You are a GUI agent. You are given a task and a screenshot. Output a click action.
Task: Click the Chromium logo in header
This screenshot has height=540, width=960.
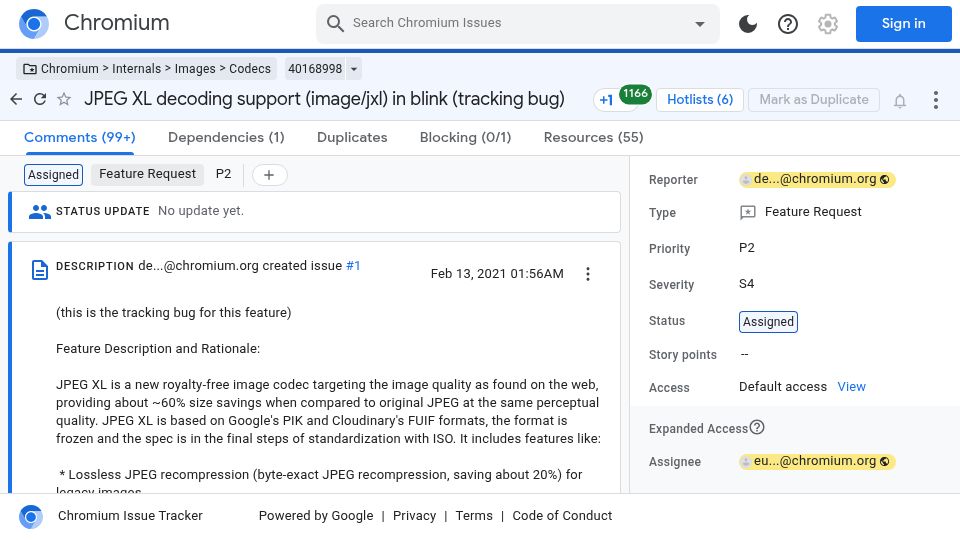[34, 24]
